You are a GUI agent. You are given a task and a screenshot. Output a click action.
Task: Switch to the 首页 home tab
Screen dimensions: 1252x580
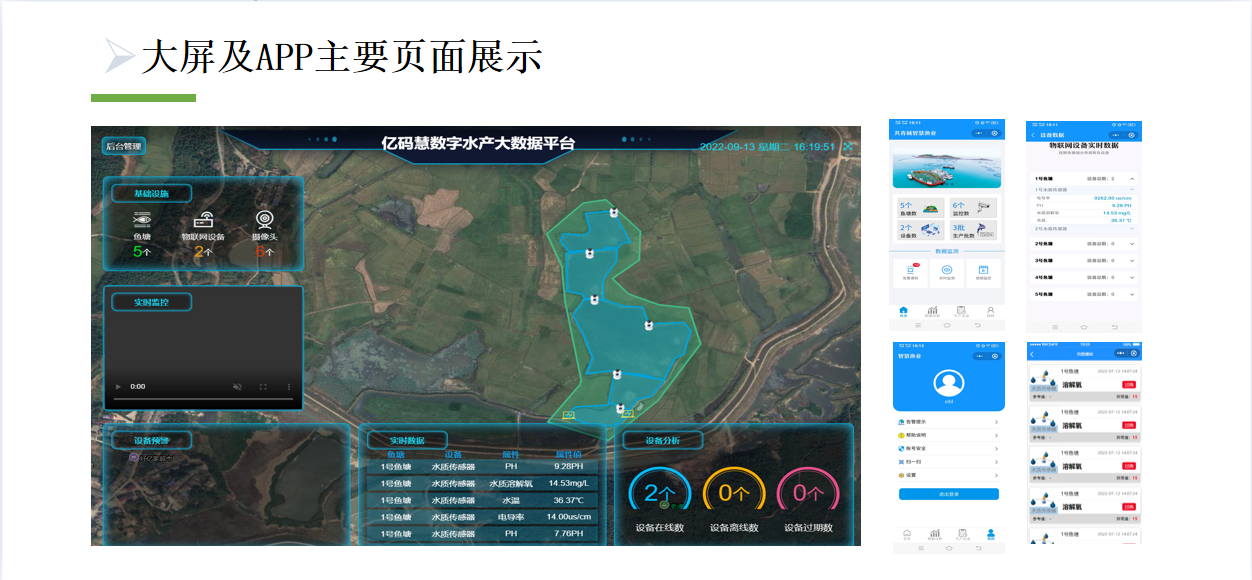904,311
